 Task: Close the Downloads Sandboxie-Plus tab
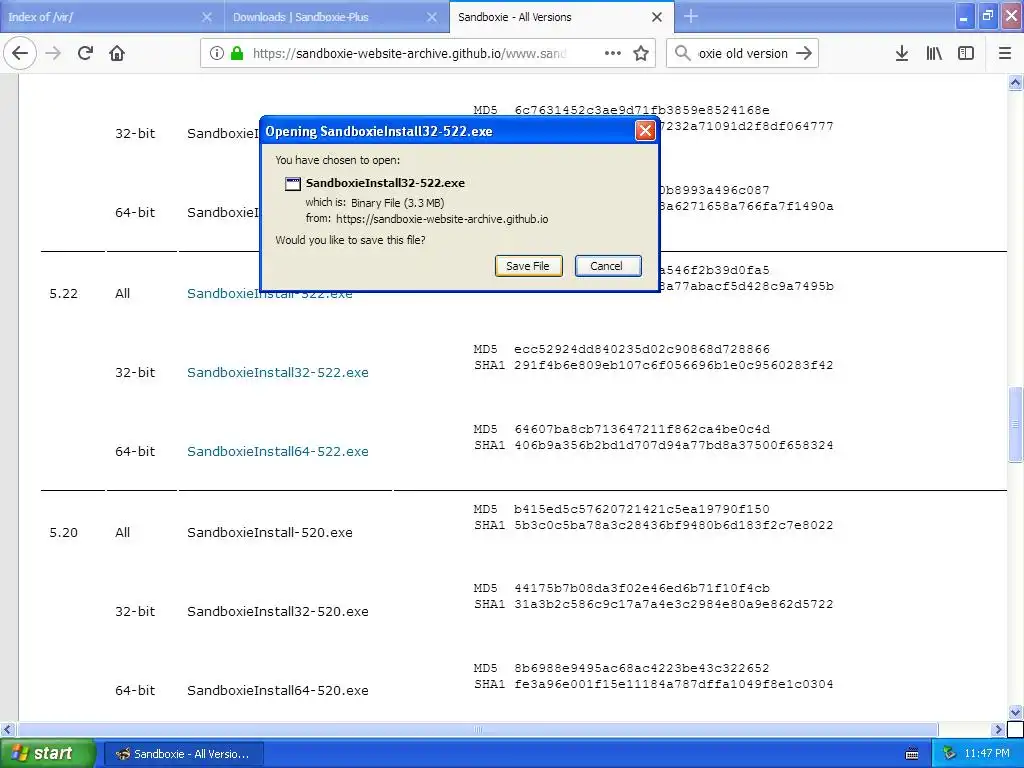click(432, 17)
